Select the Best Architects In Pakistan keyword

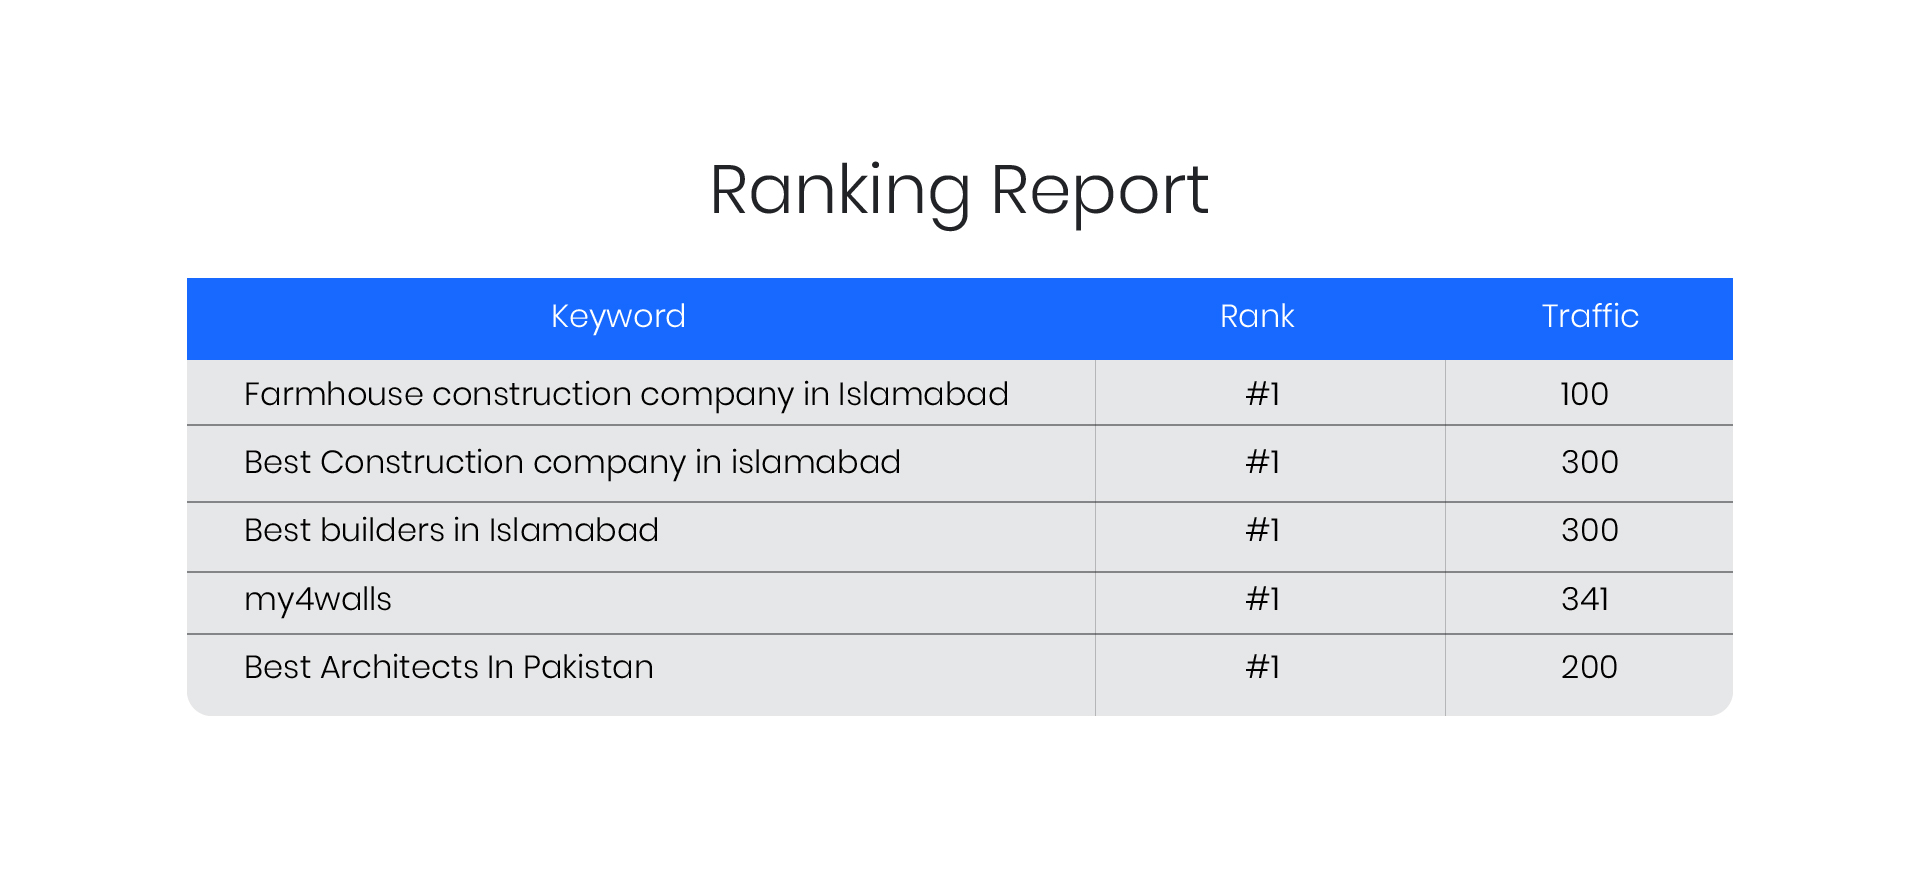point(449,667)
